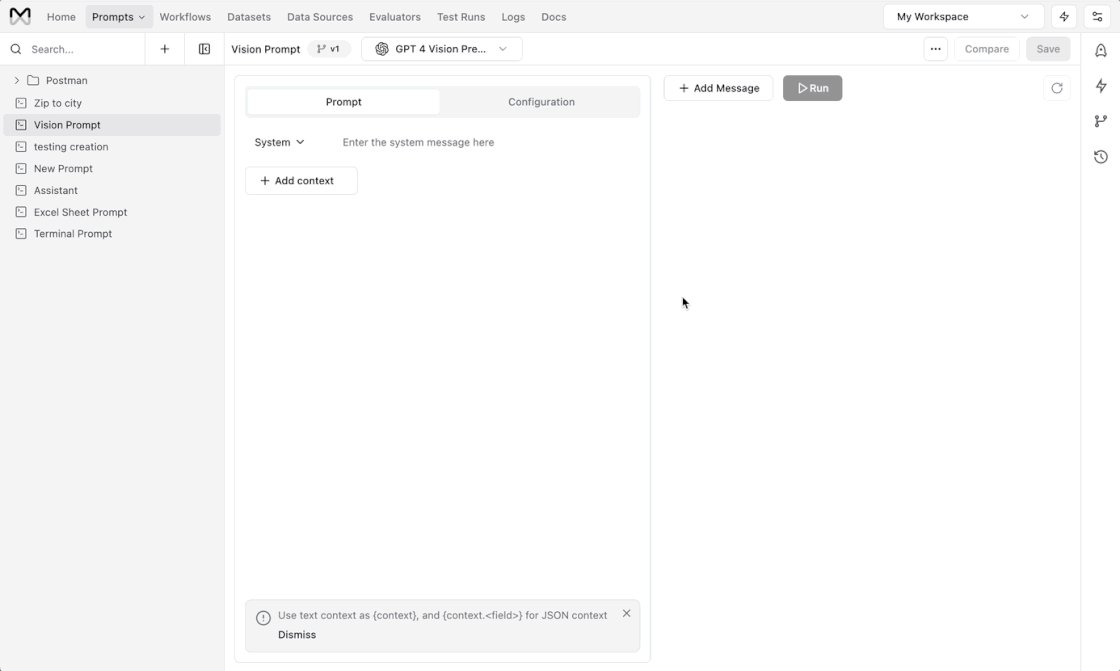This screenshot has height=671, width=1120.
Task: Open the System role dropdown
Action: 279,142
